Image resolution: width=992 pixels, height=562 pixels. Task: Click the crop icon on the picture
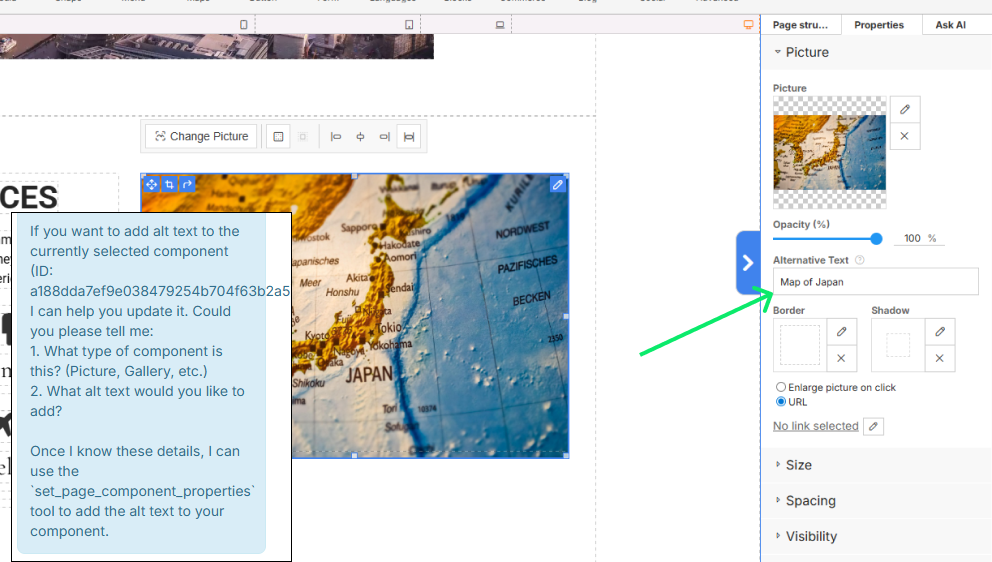click(169, 184)
